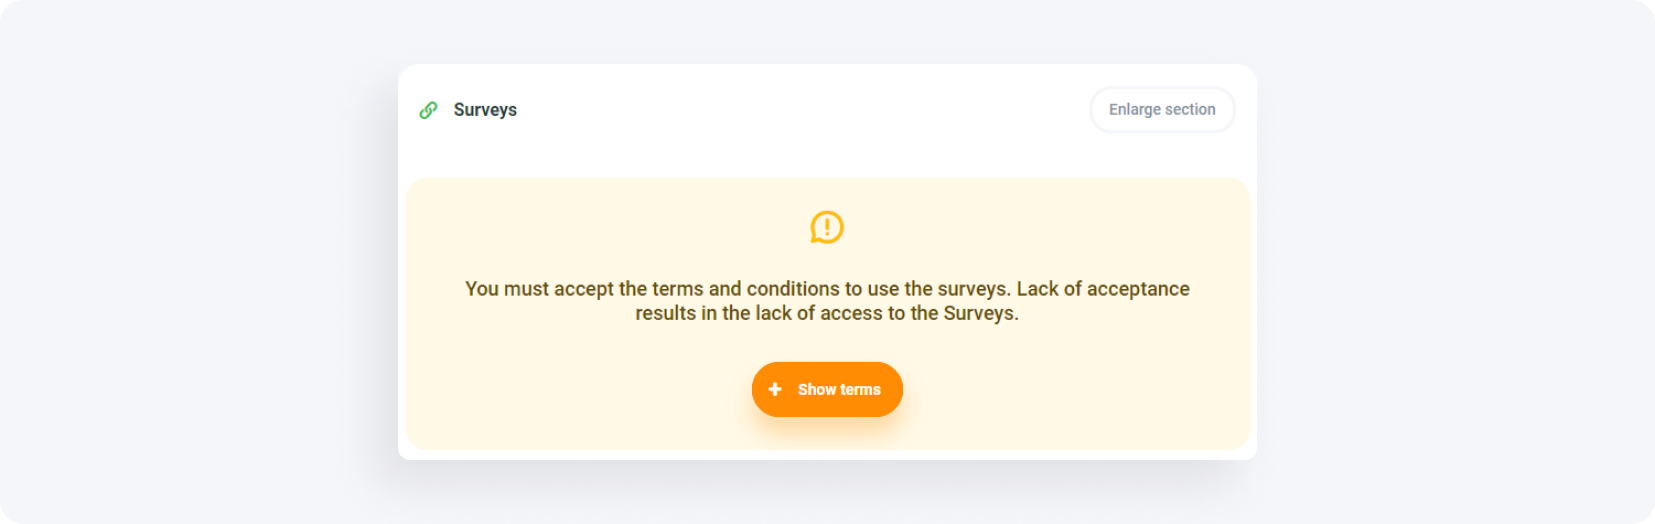Click "You must accept the terms" text
The width and height of the screenshot is (1655, 524).
pyautogui.click(x=584, y=289)
